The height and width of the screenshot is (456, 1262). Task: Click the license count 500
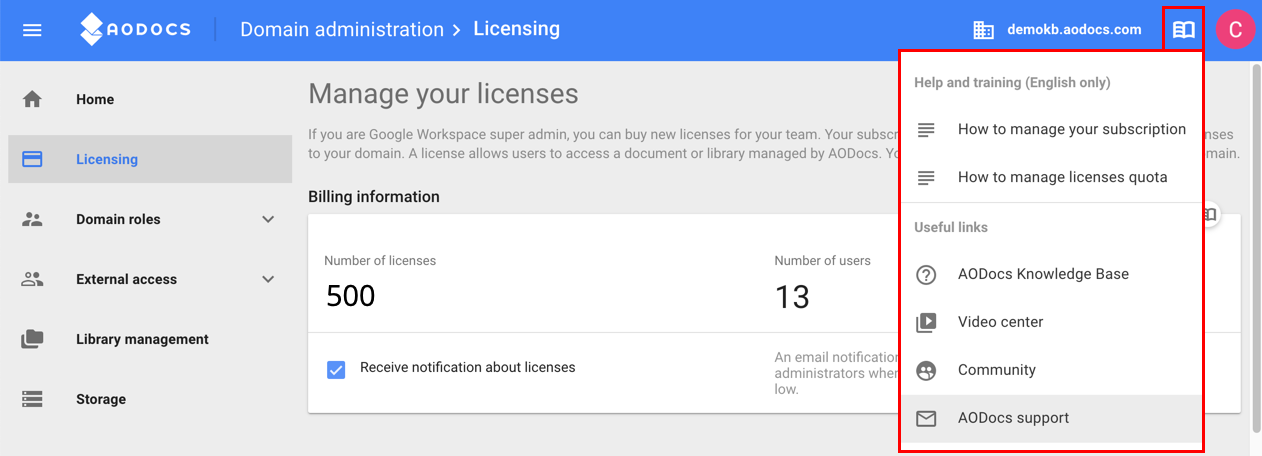pos(351,296)
